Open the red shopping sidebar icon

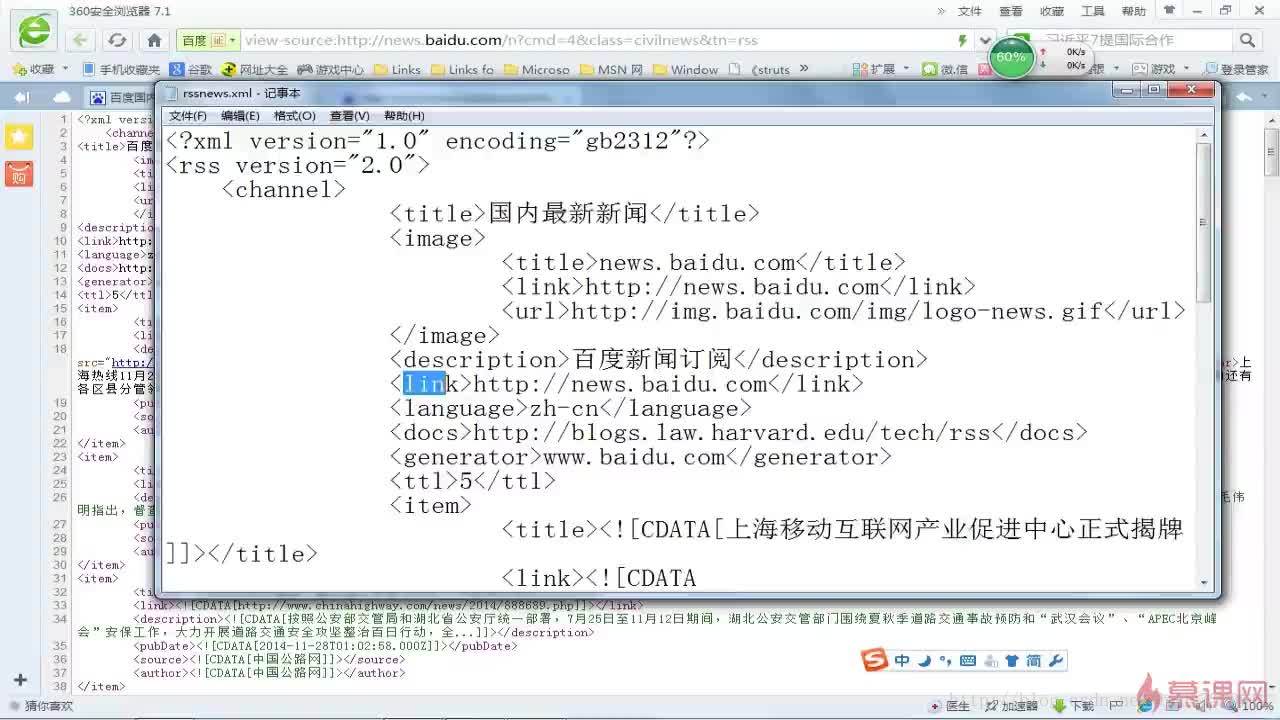[x=19, y=173]
